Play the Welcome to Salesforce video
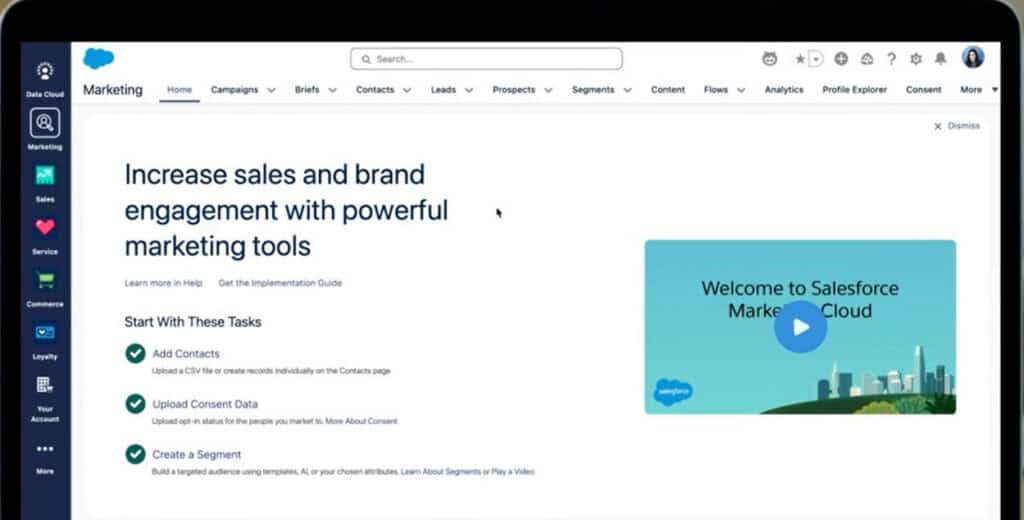The width and height of the screenshot is (1024, 520). pyautogui.click(x=800, y=327)
